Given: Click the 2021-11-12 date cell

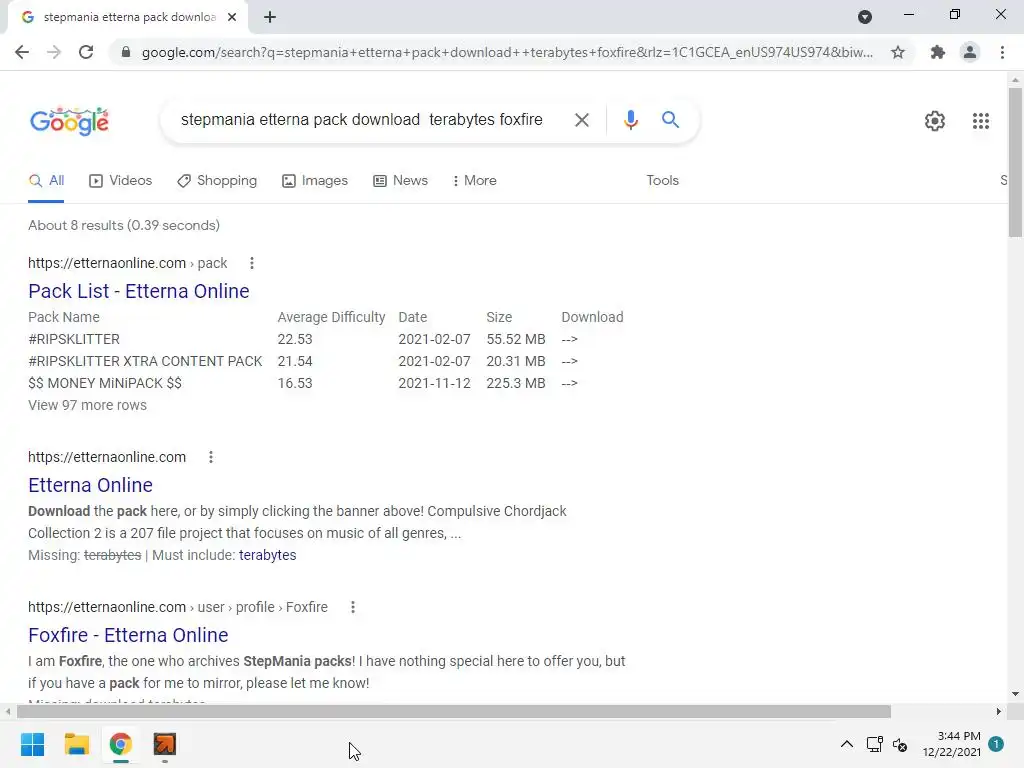Looking at the screenshot, I should click(434, 383).
